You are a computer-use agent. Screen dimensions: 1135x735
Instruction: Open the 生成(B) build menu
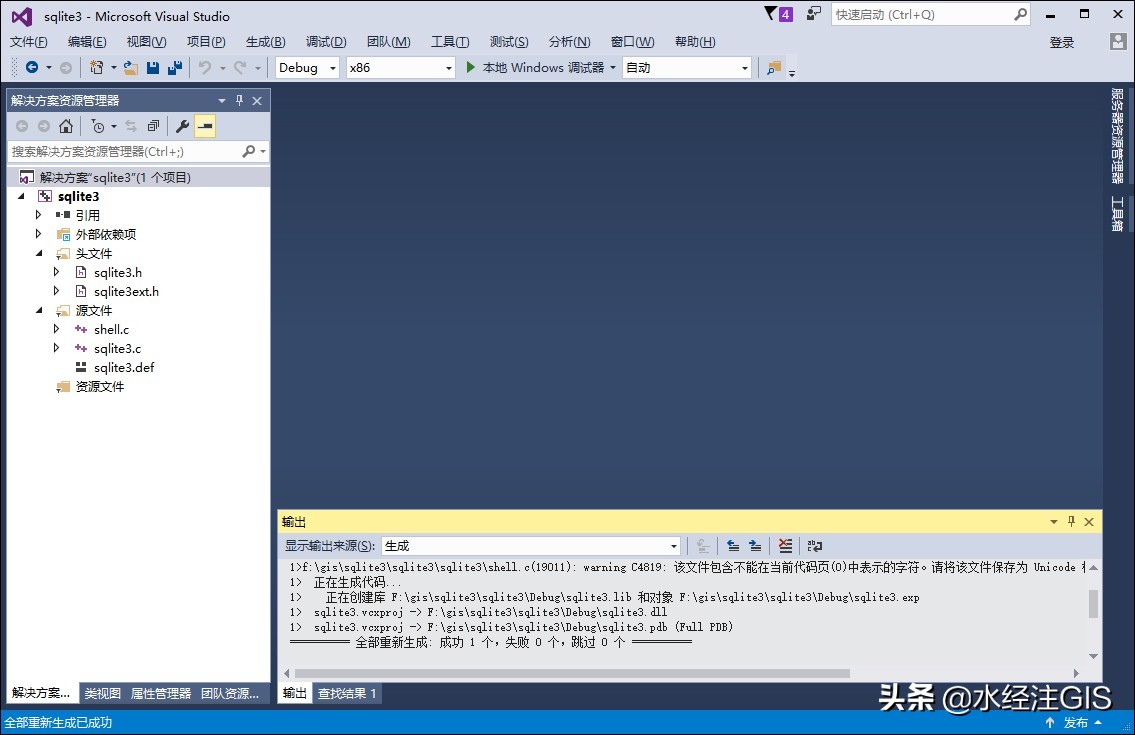coord(266,42)
